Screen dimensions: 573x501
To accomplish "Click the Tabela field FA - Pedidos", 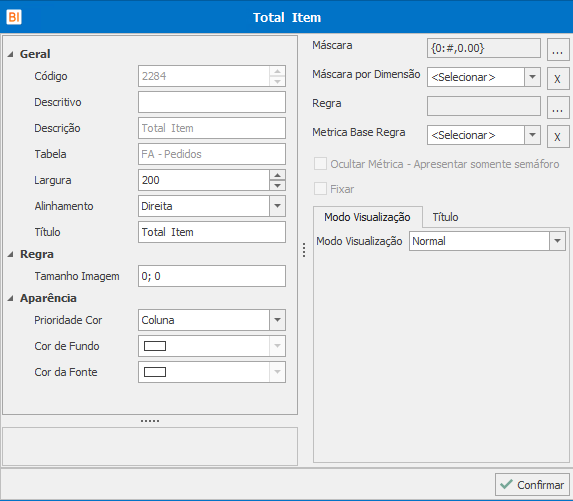I will (x=212, y=154).
